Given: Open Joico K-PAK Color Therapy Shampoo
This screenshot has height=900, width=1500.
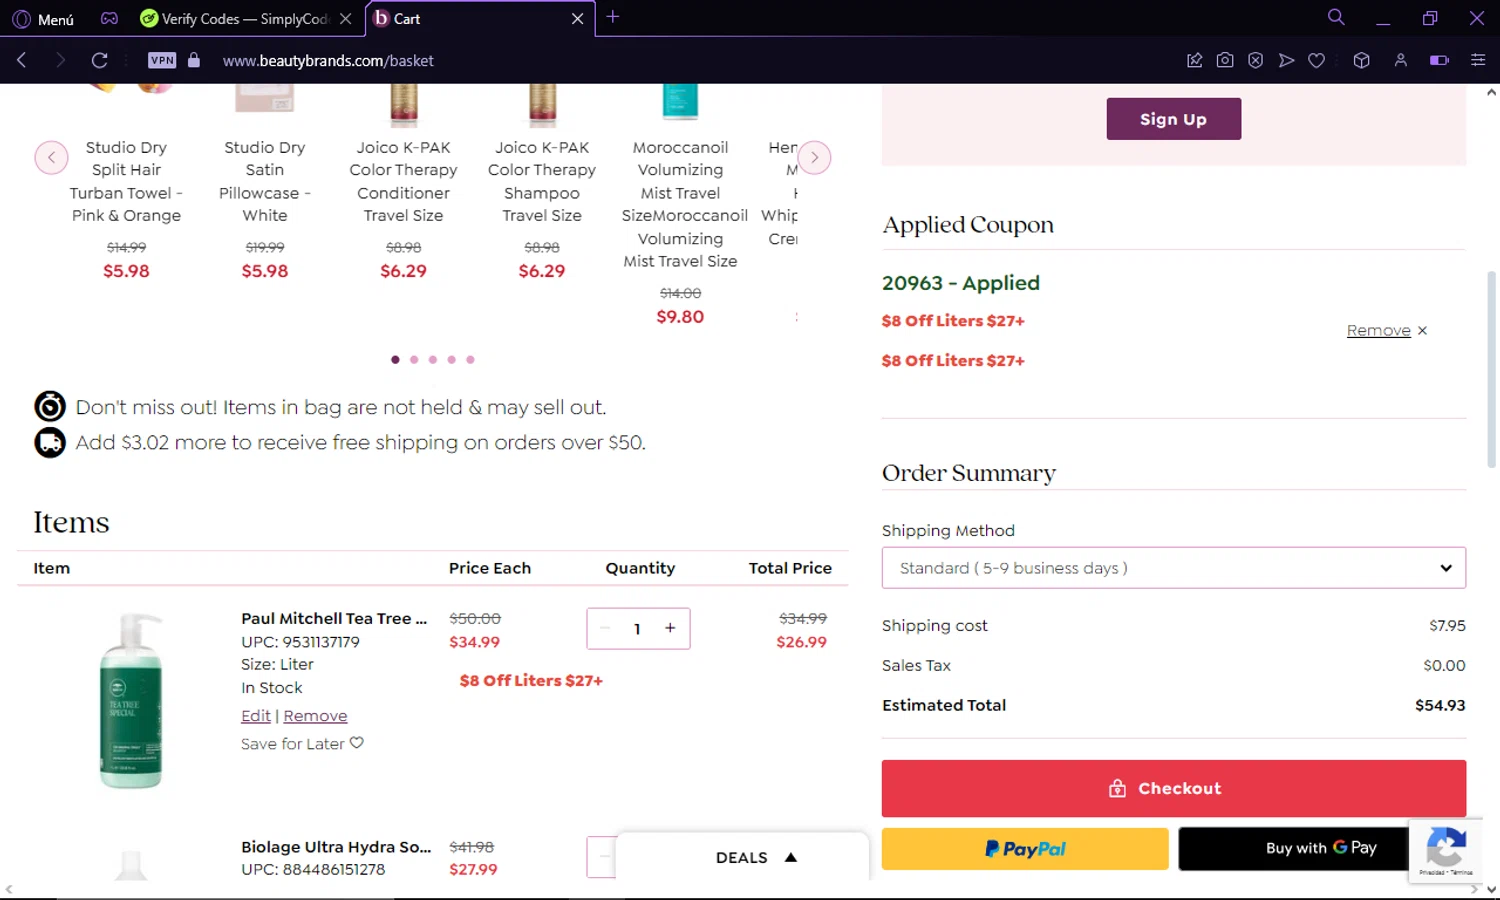Looking at the screenshot, I should point(542,181).
